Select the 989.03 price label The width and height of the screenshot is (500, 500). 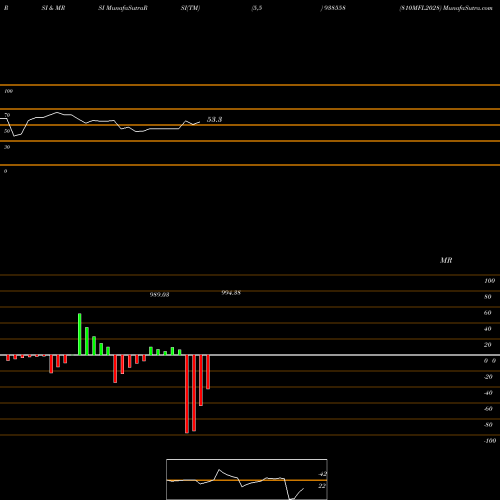pos(159,295)
